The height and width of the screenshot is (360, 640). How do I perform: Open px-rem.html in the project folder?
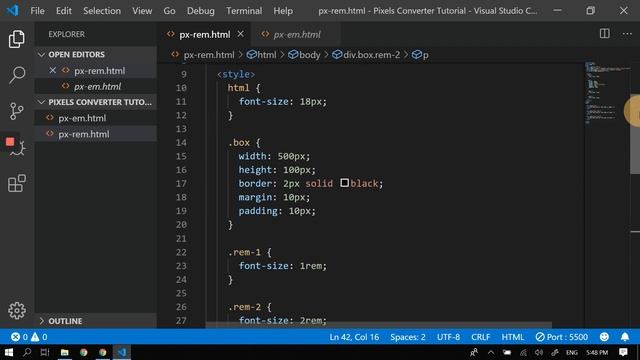[x=96, y=134]
